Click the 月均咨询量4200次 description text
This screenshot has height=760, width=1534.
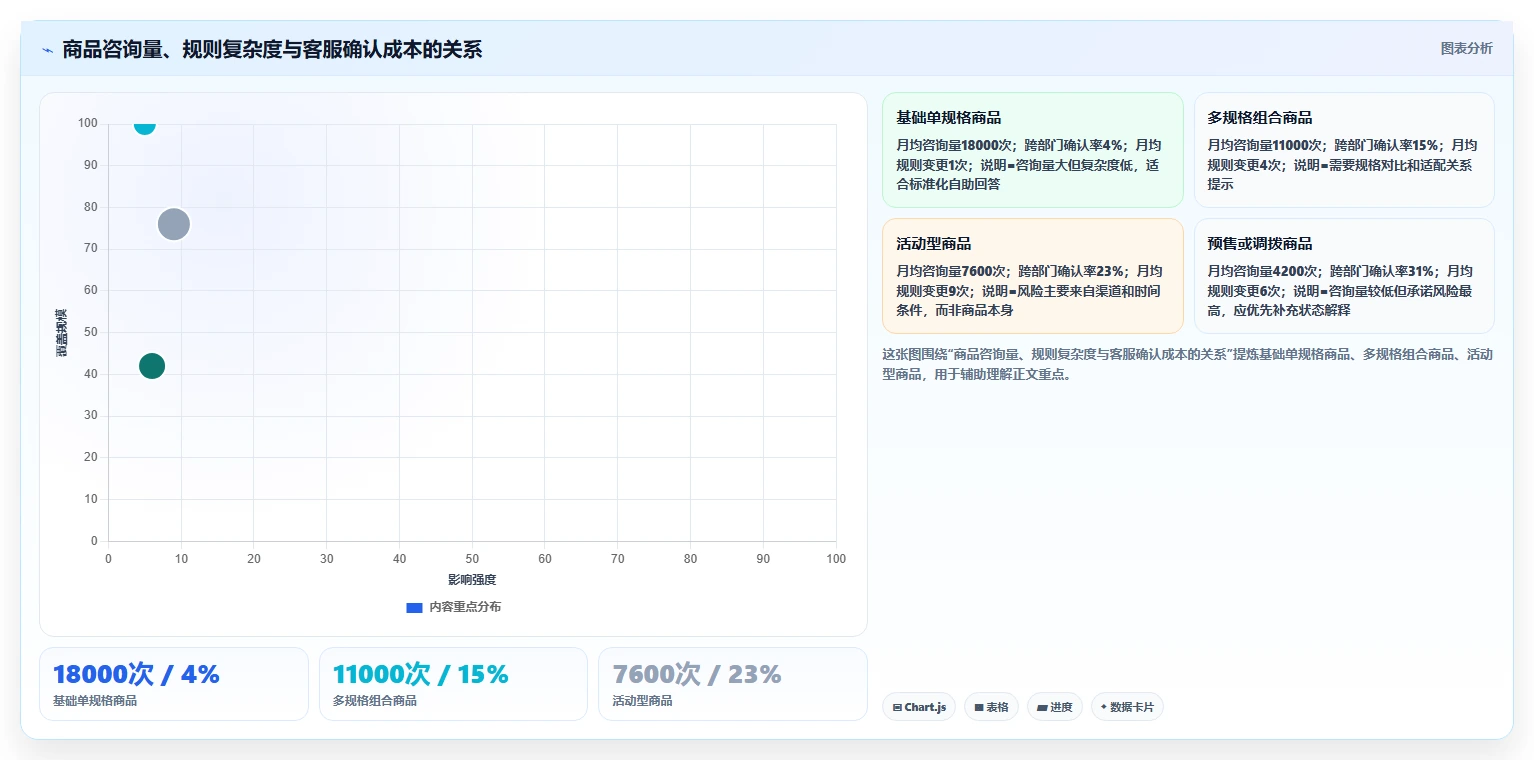point(1340,291)
